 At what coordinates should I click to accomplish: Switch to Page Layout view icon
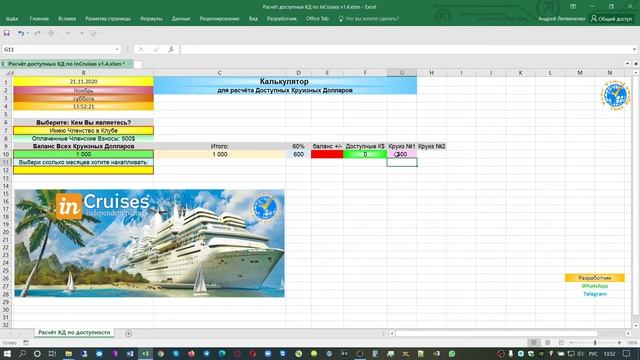tap(547, 342)
